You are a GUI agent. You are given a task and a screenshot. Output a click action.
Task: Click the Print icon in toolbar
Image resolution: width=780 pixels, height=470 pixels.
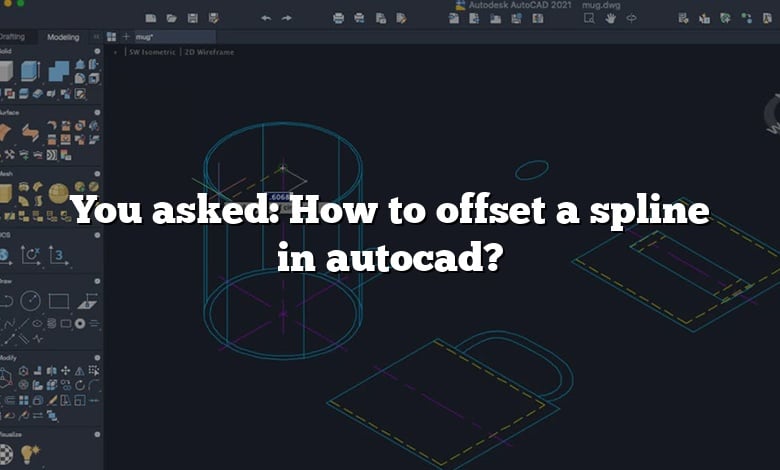point(338,18)
